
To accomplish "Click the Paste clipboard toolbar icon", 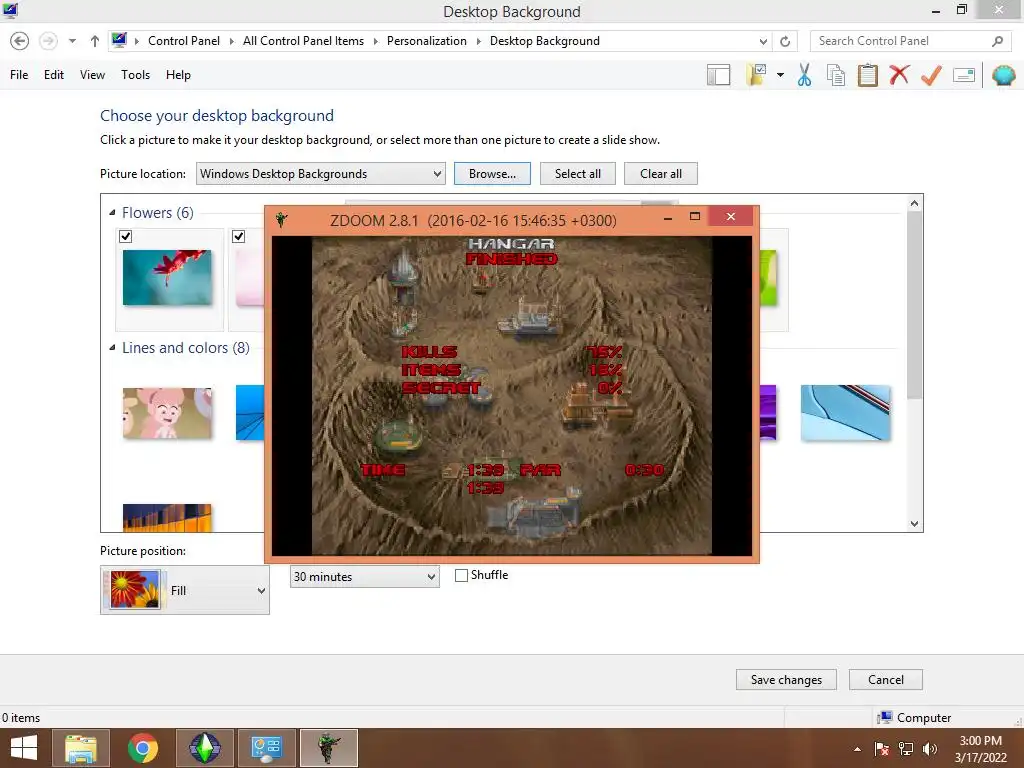I will coord(867,75).
